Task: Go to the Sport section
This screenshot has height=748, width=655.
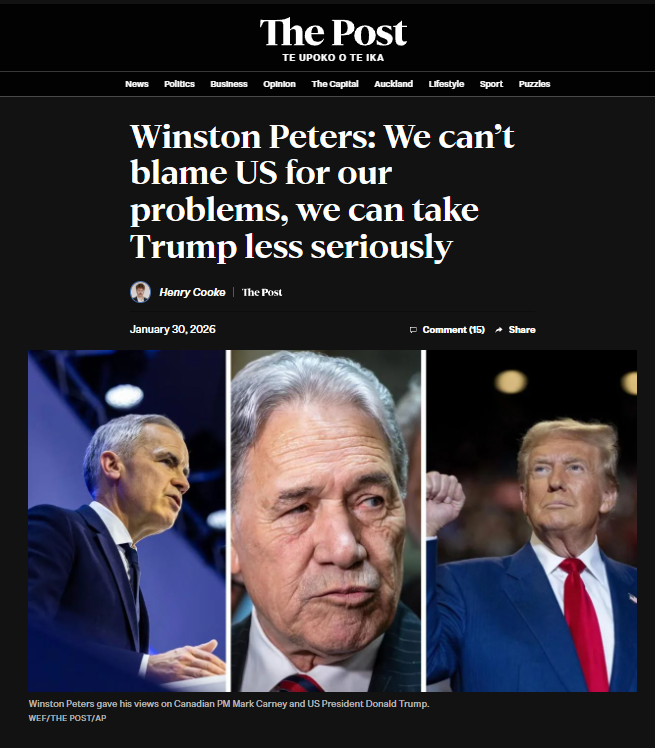Action: point(491,84)
